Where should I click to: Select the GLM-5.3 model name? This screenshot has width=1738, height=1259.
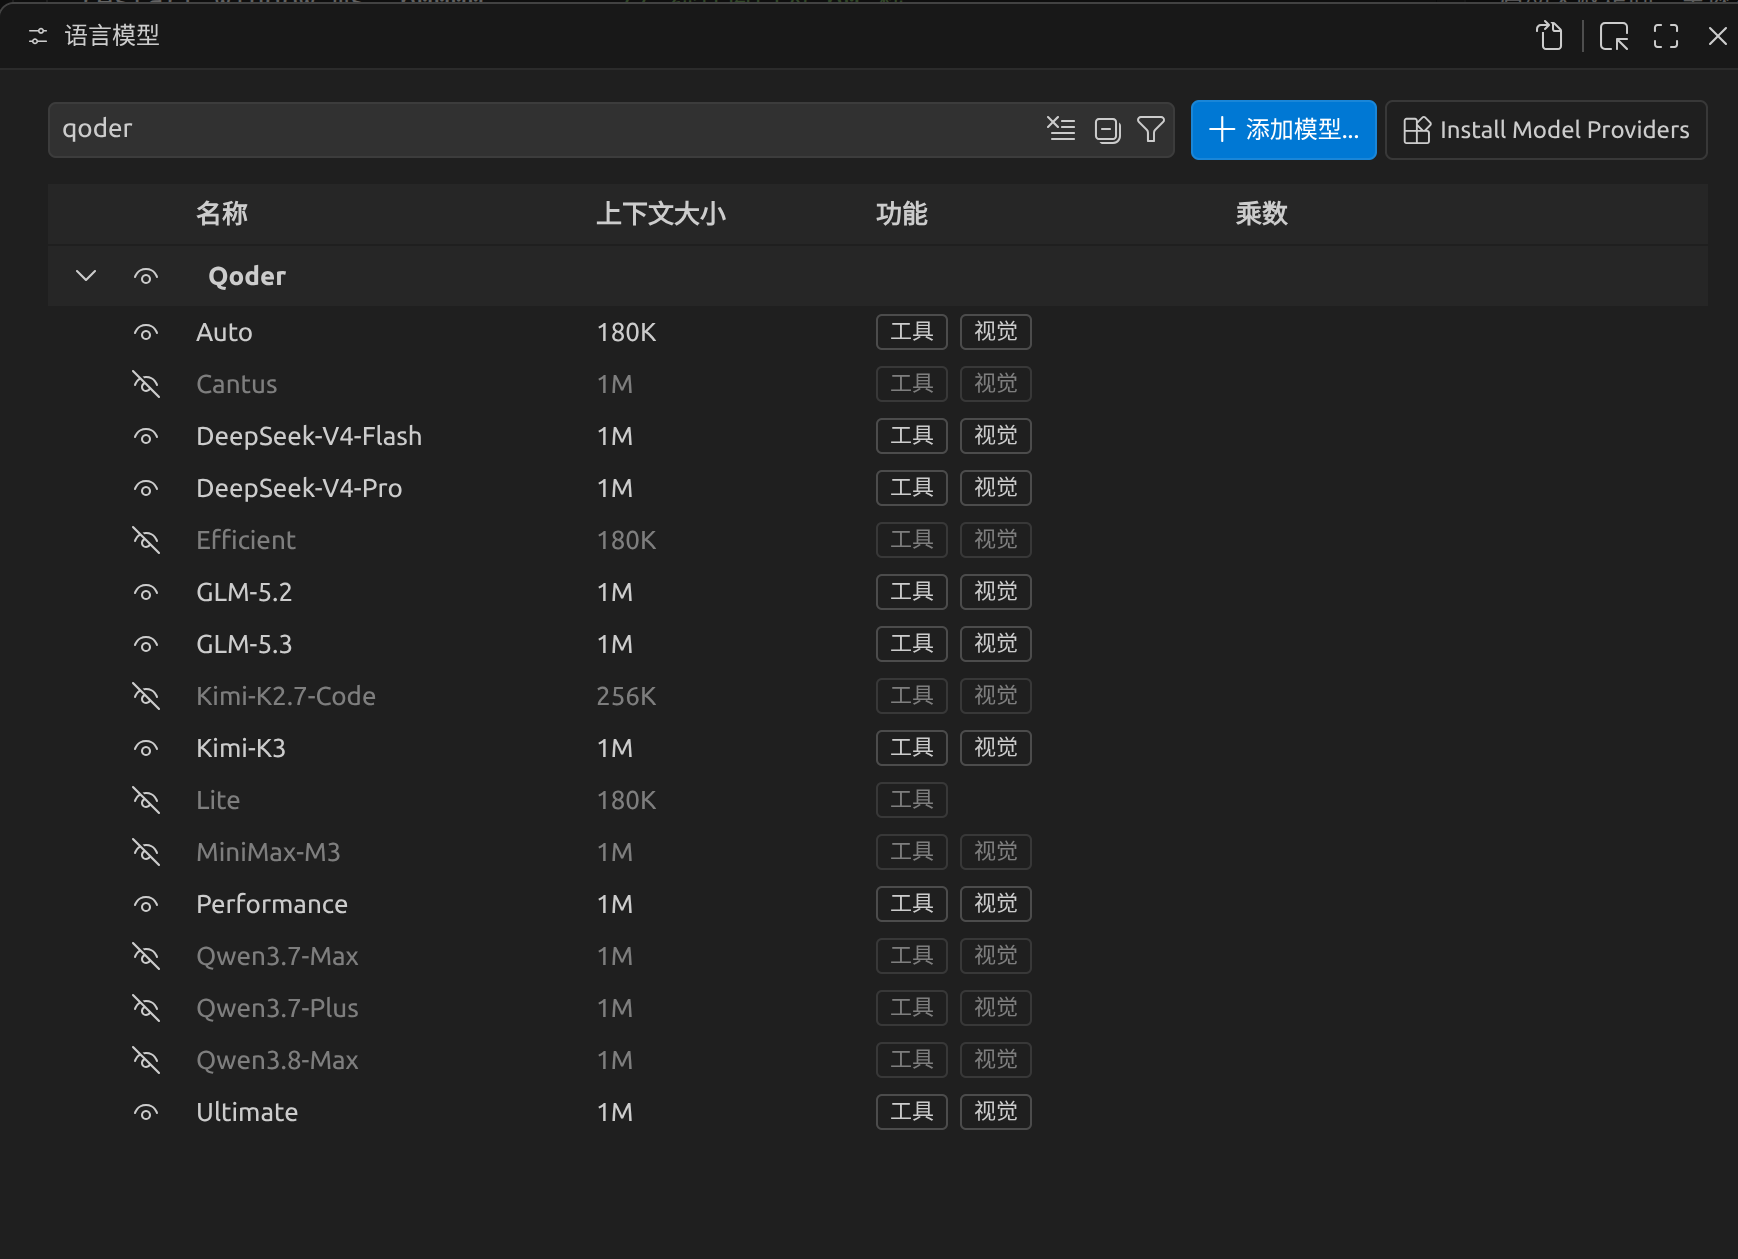coord(244,645)
